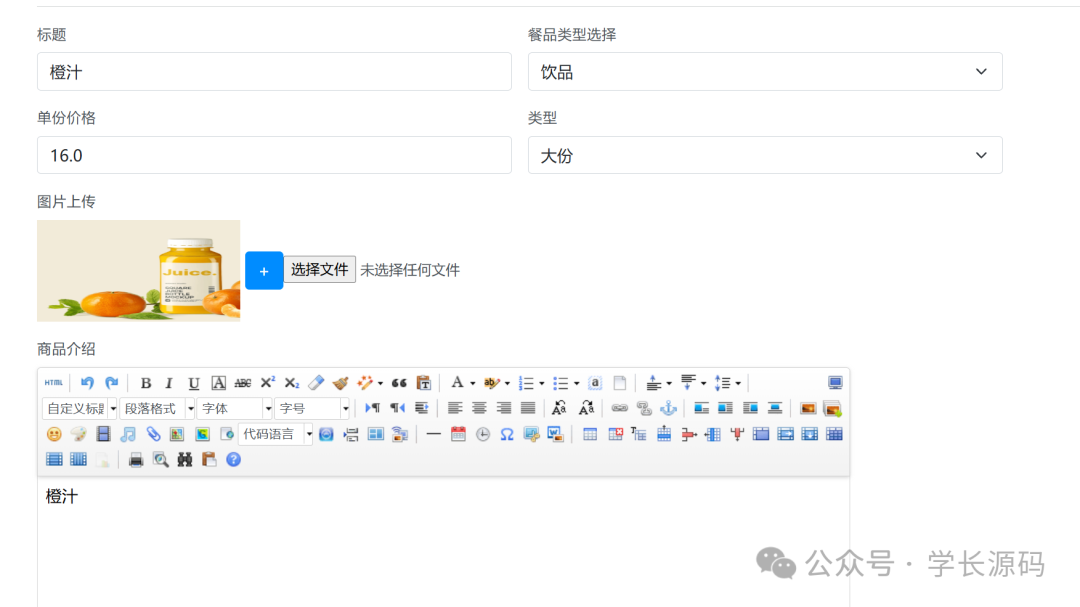Open the 段落格式 dropdown
Screen dimensions: 1080x607
(x=157, y=409)
